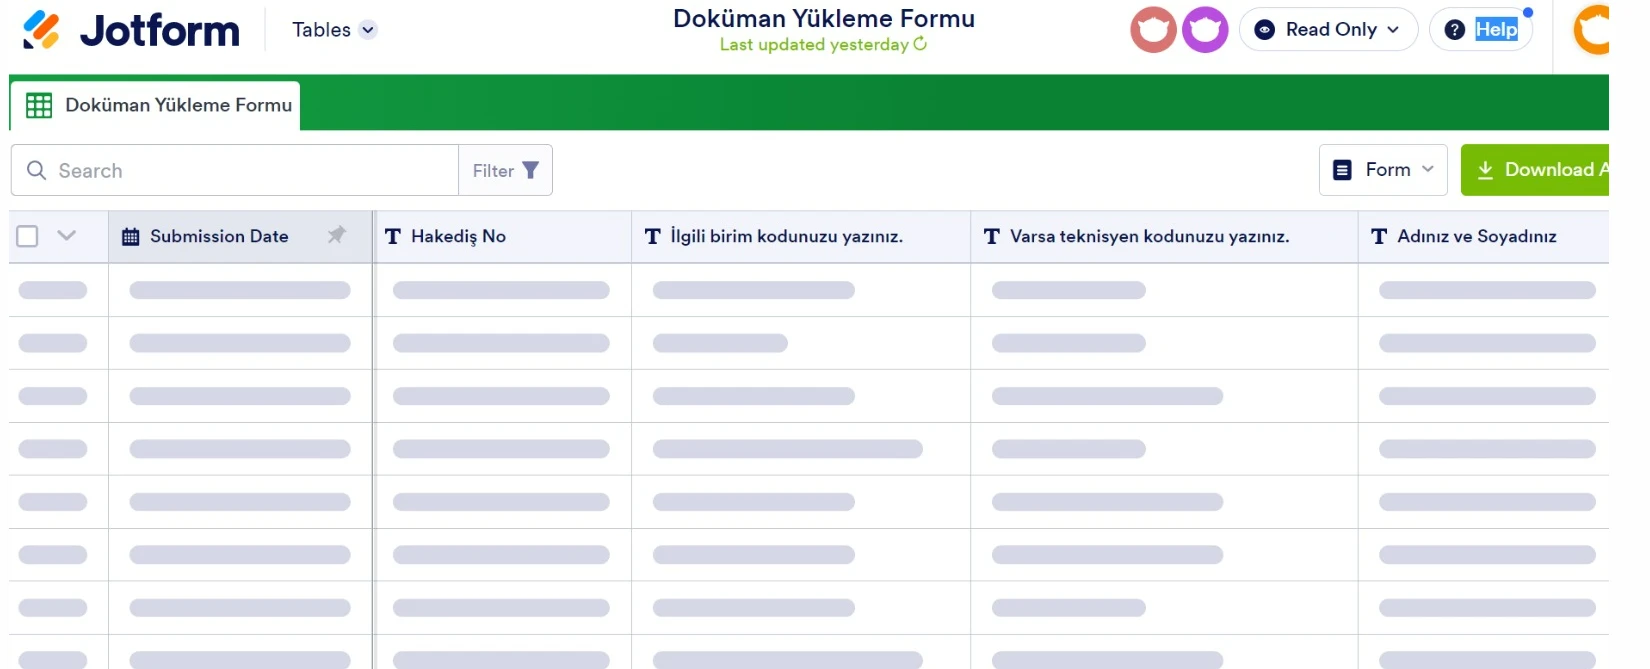
Task: Click the Help button
Action: 1481,30
